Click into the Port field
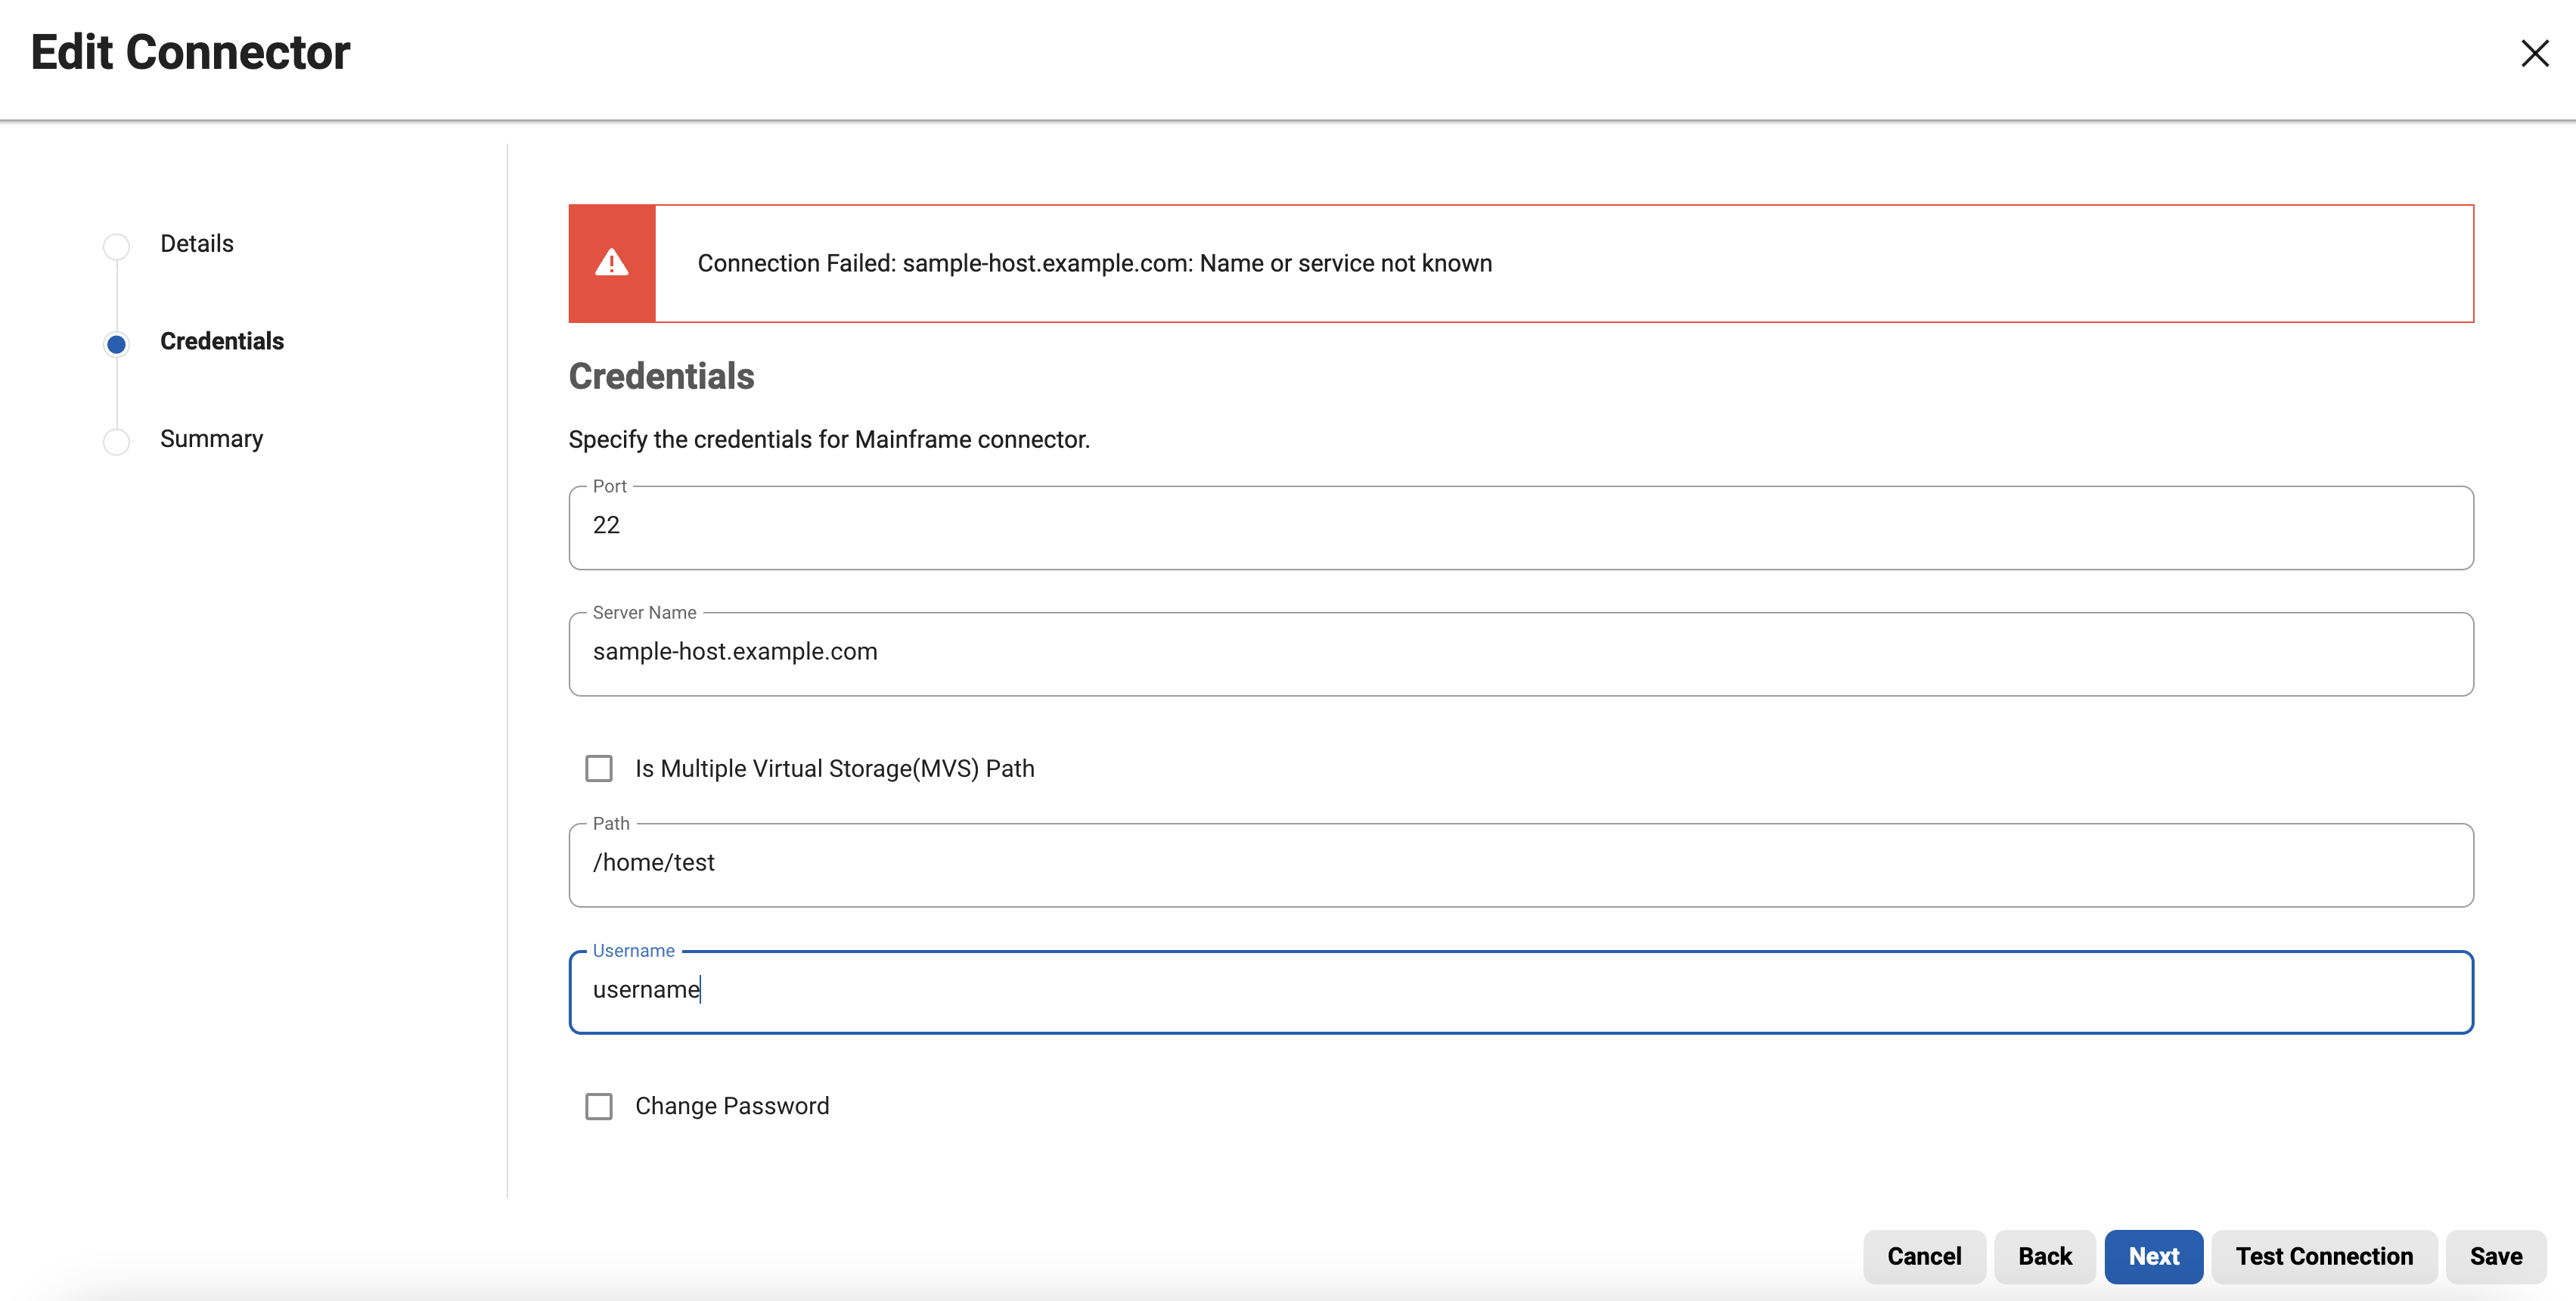Image resolution: width=2576 pixels, height=1301 pixels. pyautogui.click(x=1521, y=527)
